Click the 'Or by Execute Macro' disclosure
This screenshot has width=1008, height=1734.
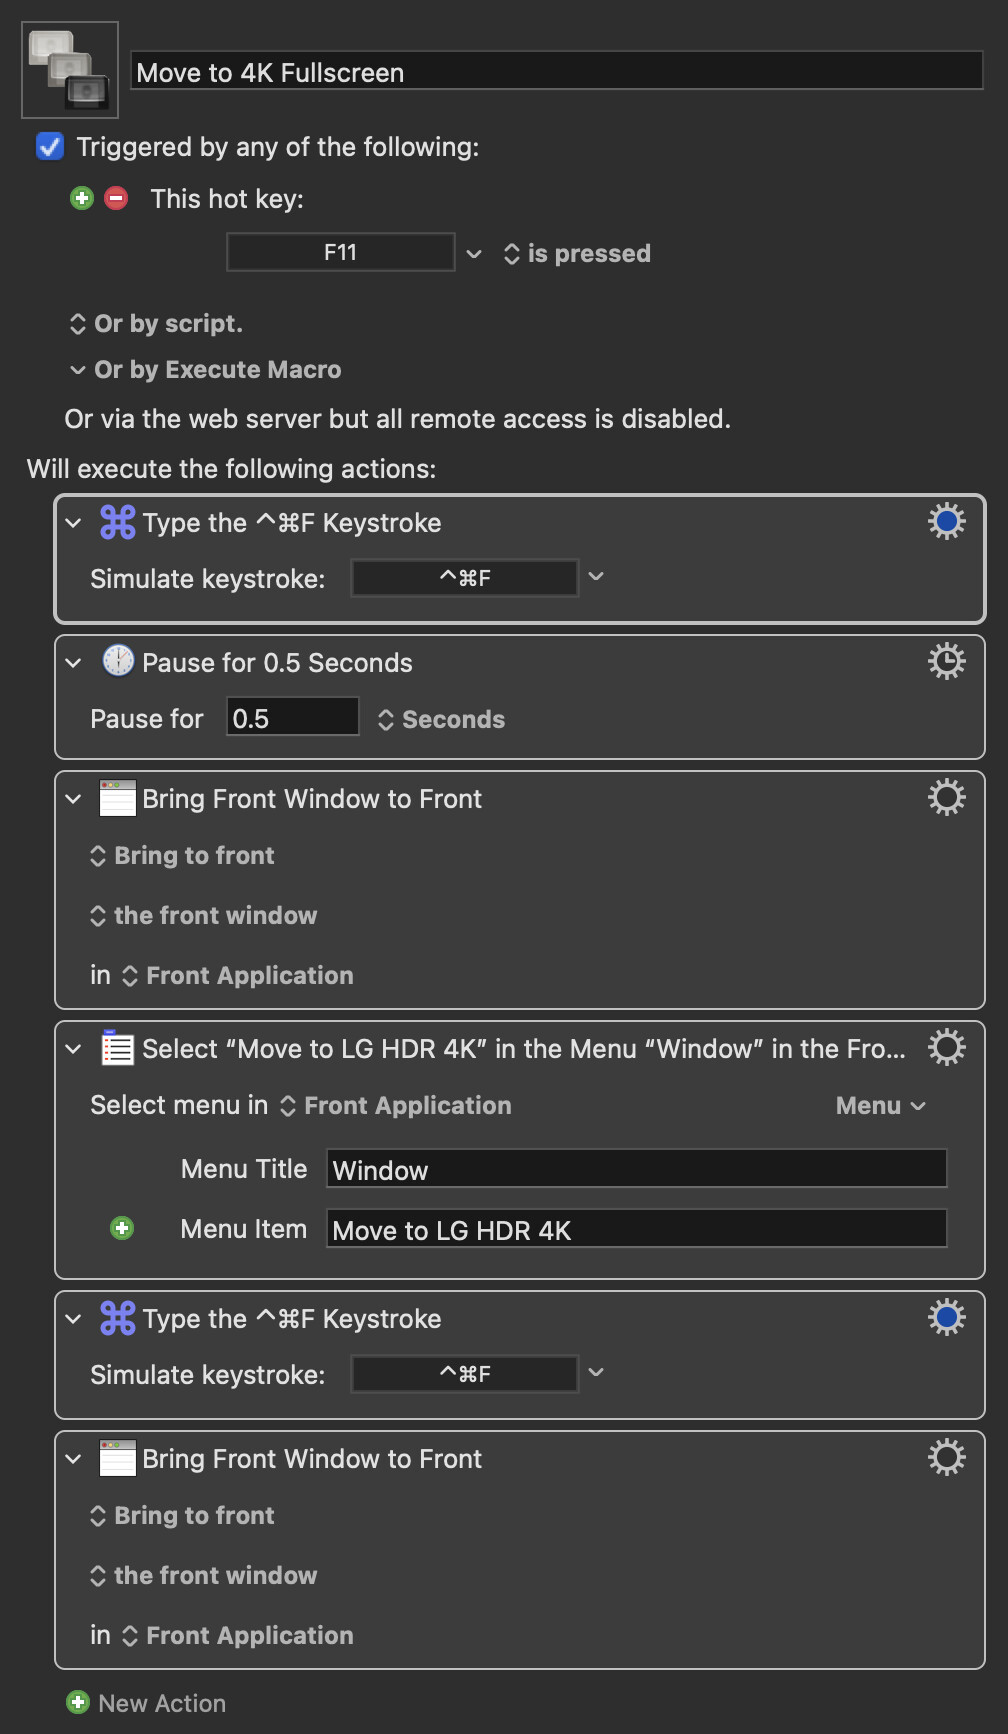78,370
